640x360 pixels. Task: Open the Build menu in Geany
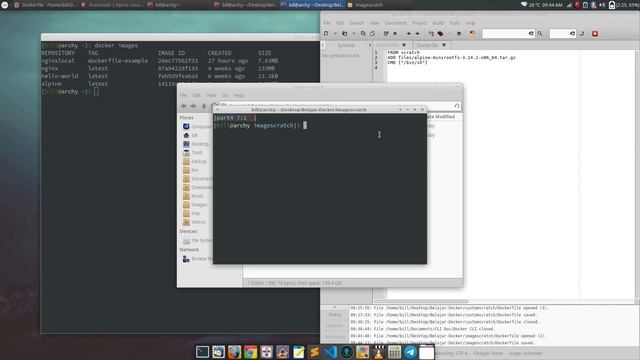(438, 23)
